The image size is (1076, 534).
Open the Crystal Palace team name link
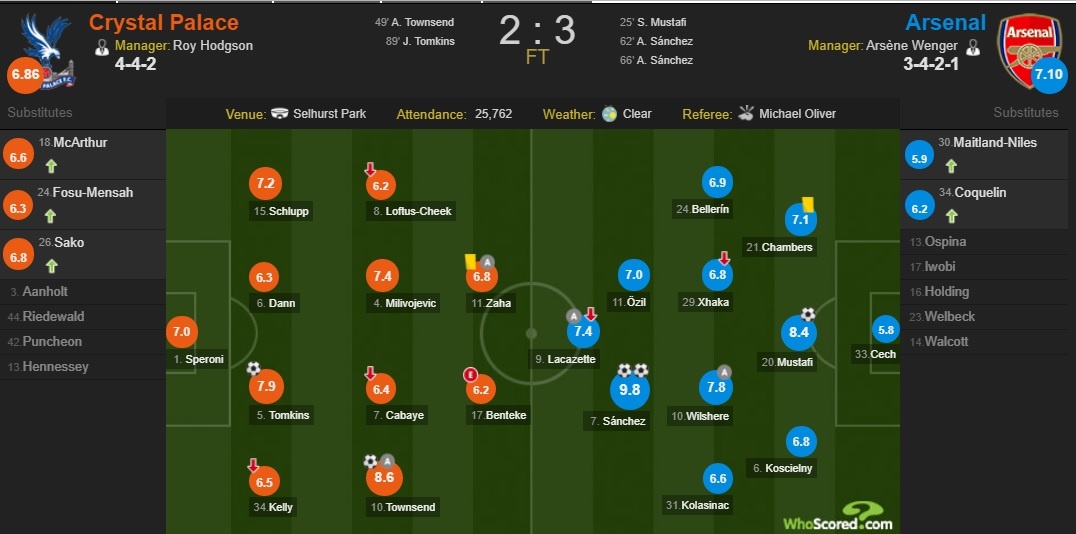[x=164, y=22]
